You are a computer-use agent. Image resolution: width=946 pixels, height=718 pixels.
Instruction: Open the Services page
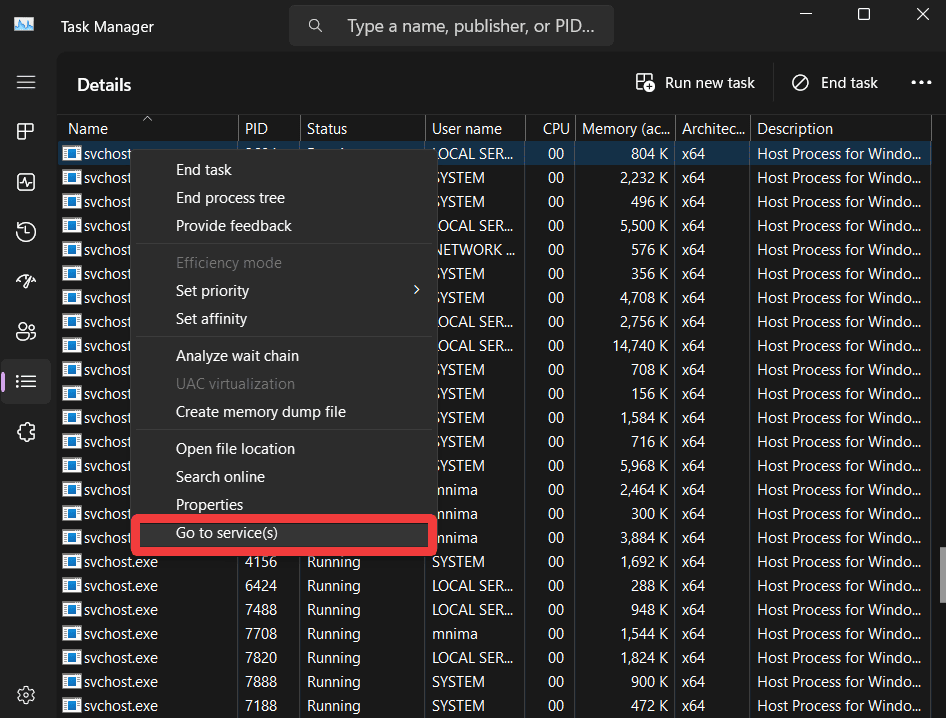pyautogui.click(x=26, y=431)
